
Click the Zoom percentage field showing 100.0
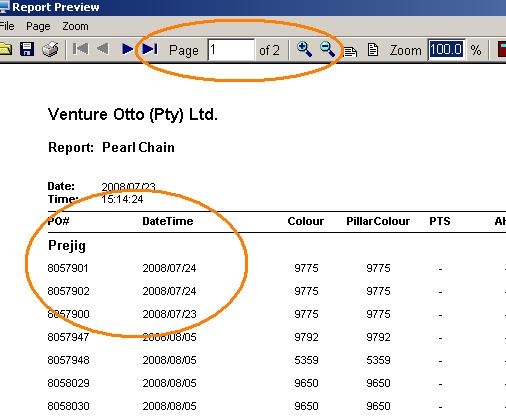(446, 50)
